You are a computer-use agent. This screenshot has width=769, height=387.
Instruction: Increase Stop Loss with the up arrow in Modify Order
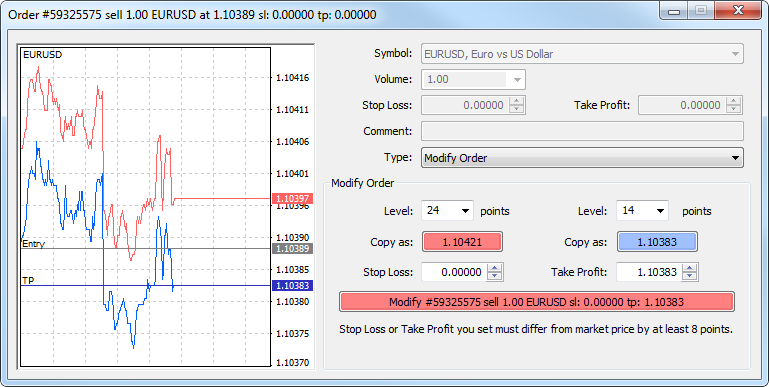pyautogui.click(x=495, y=268)
